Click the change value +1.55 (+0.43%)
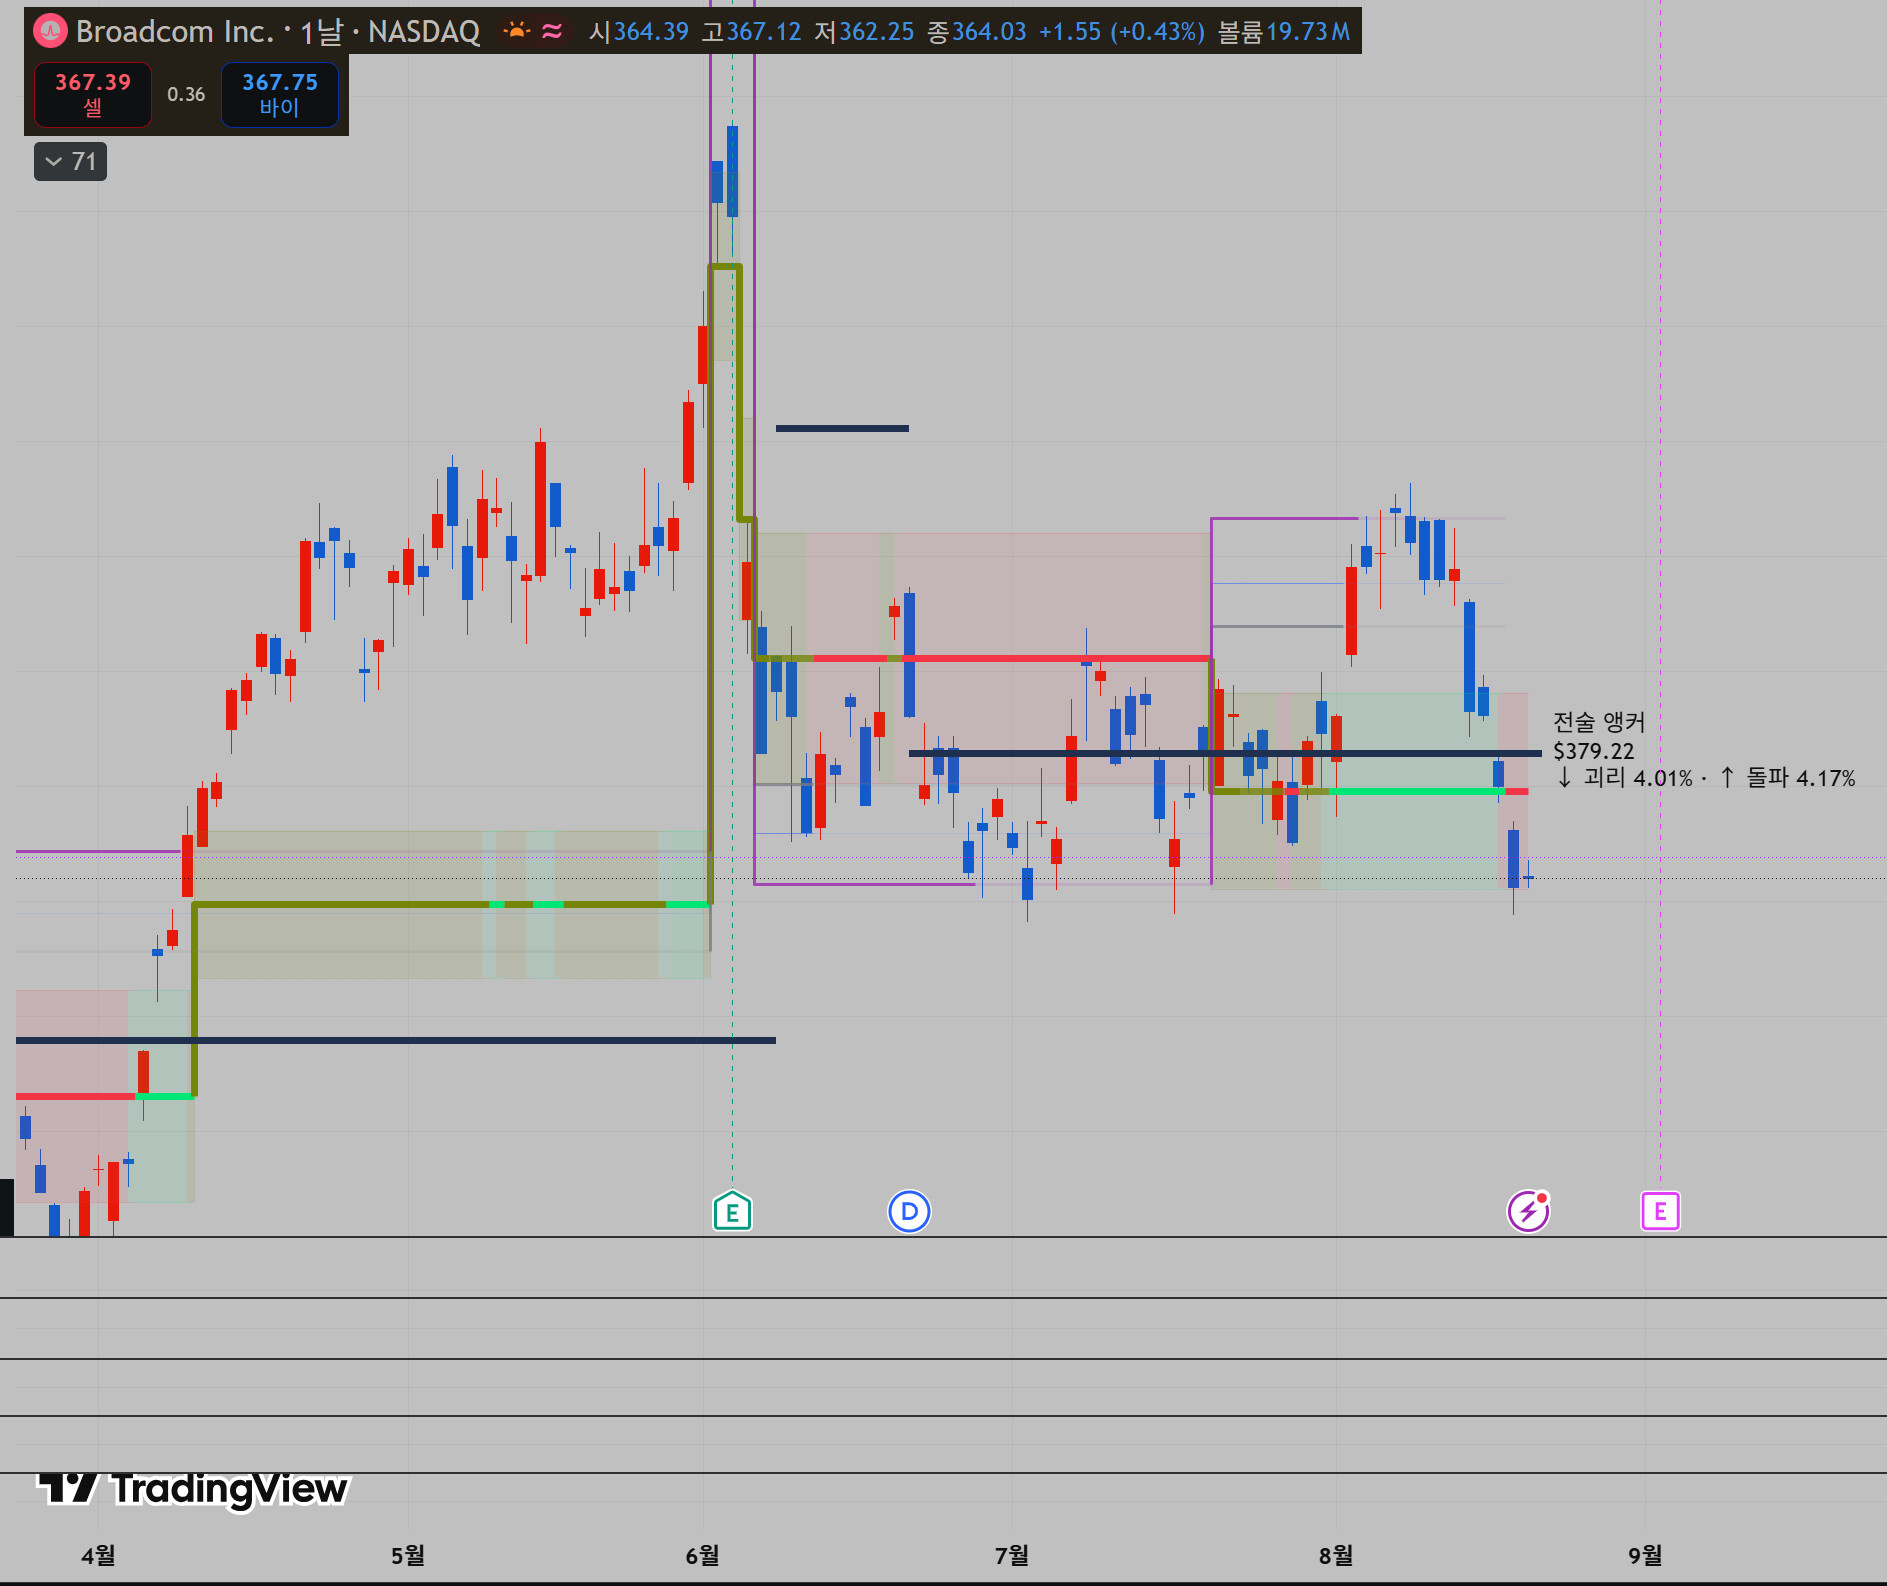1887x1586 pixels. [x=1122, y=32]
